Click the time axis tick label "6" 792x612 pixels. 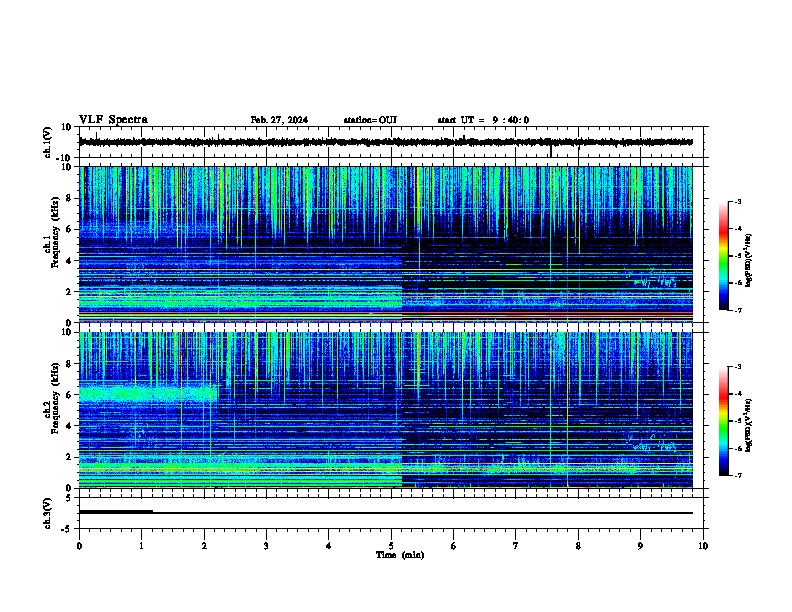pos(454,546)
